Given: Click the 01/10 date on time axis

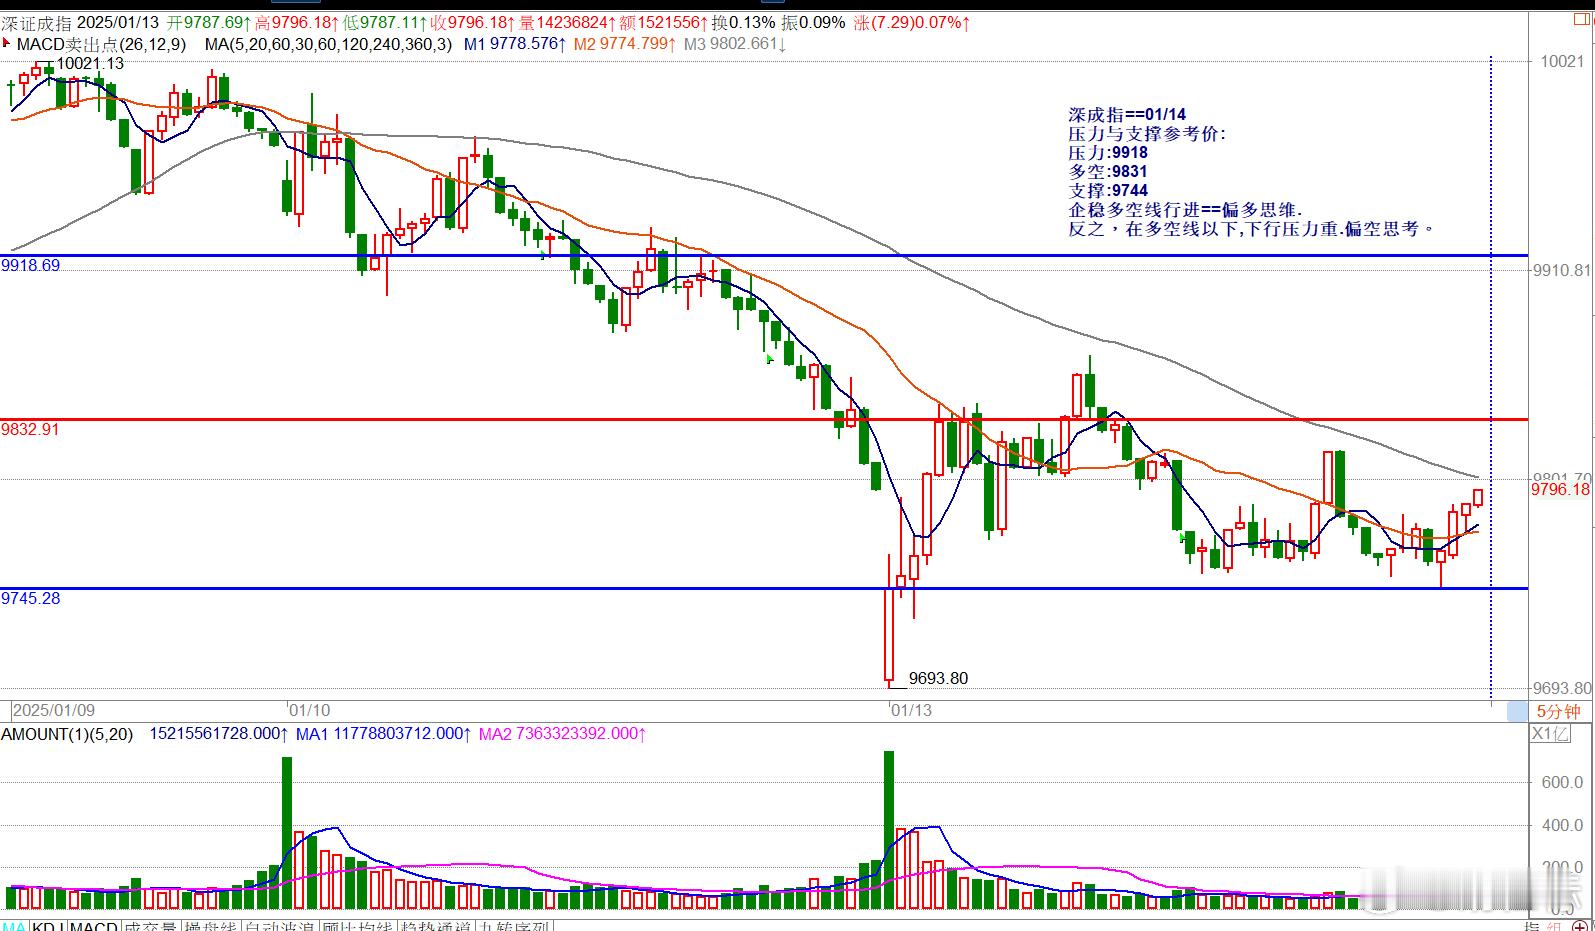Looking at the screenshot, I should point(309,710).
